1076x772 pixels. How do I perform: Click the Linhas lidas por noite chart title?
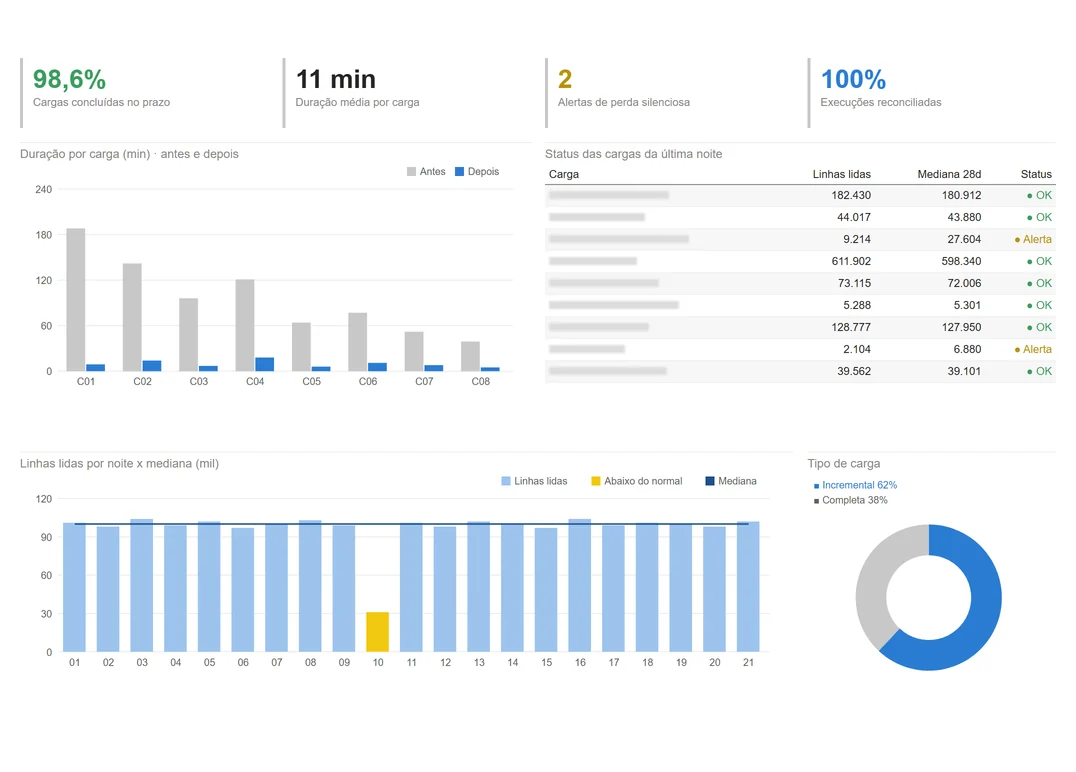[119, 464]
